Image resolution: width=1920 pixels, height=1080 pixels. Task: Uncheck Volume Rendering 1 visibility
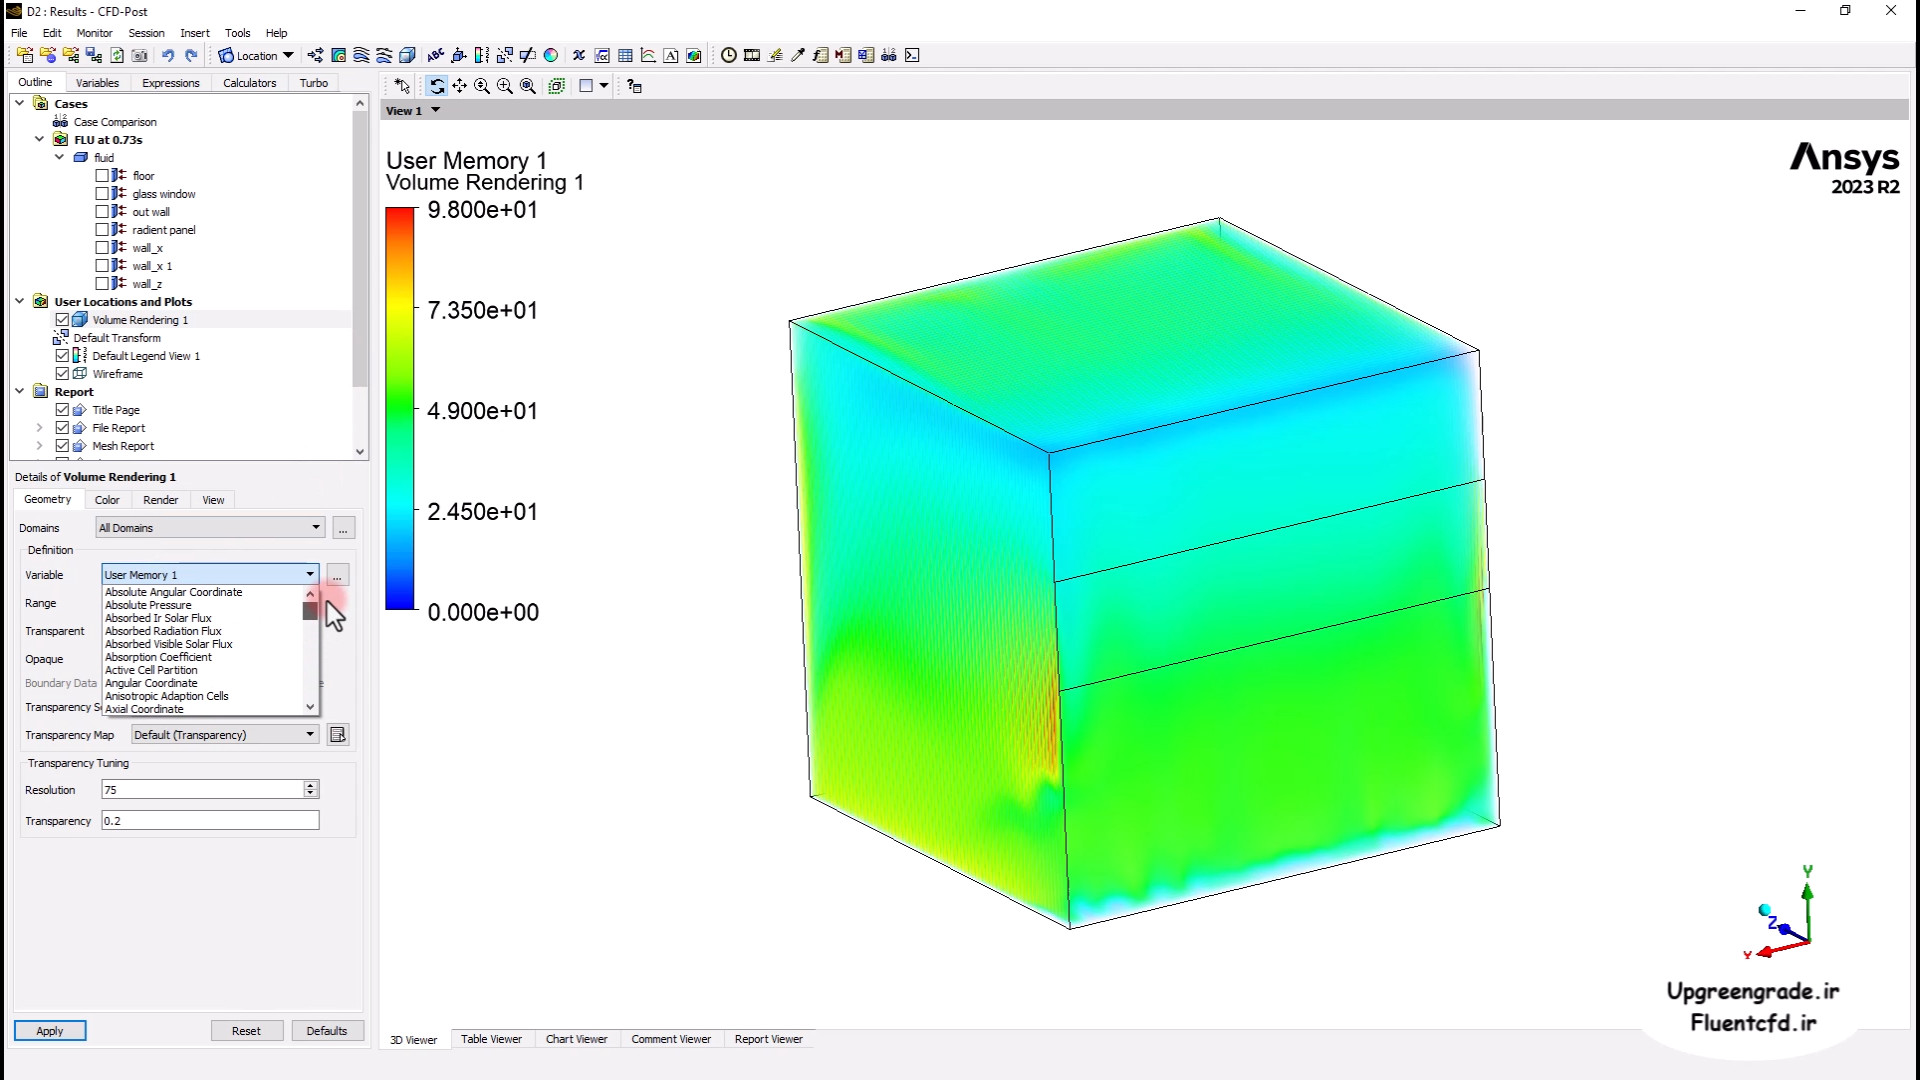tap(62, 319)
